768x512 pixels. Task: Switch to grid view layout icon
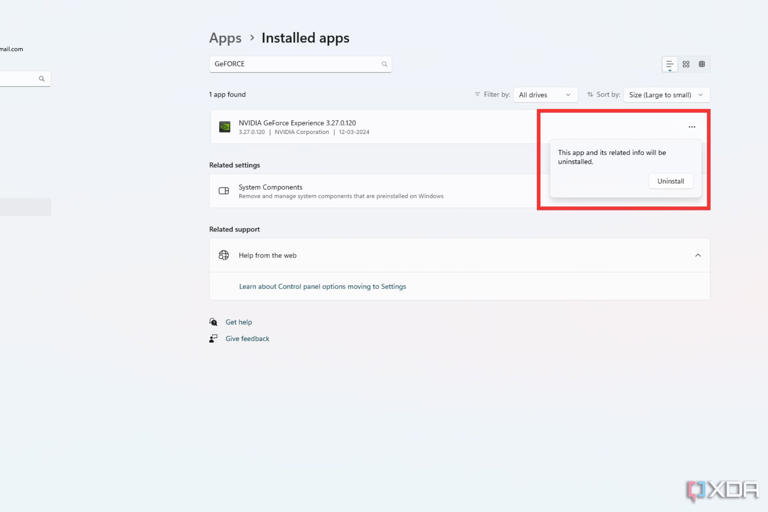pos(686,64)
